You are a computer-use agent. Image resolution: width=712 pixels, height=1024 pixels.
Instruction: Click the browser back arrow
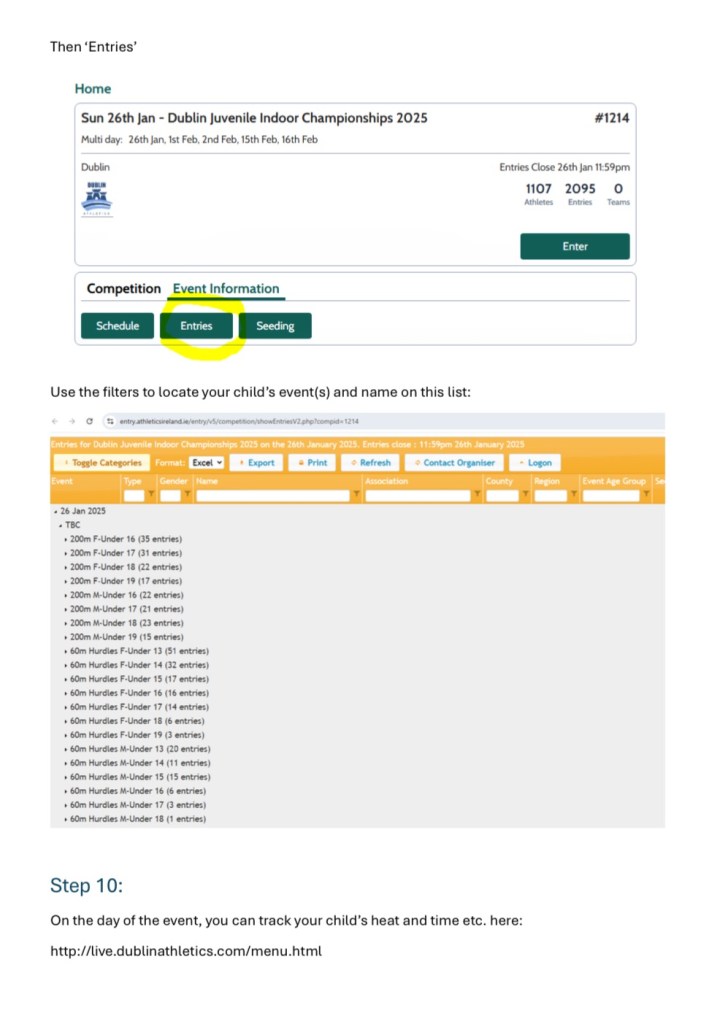[x=57, y=421]
